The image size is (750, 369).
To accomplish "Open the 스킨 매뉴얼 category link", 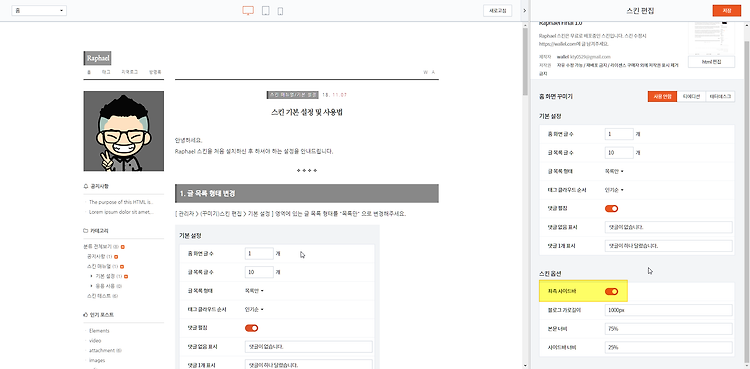I will coord(99,267).
